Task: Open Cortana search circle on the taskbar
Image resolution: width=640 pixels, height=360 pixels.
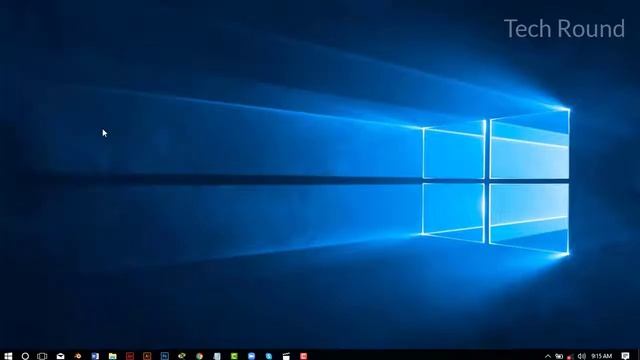Action: (25, 356)
